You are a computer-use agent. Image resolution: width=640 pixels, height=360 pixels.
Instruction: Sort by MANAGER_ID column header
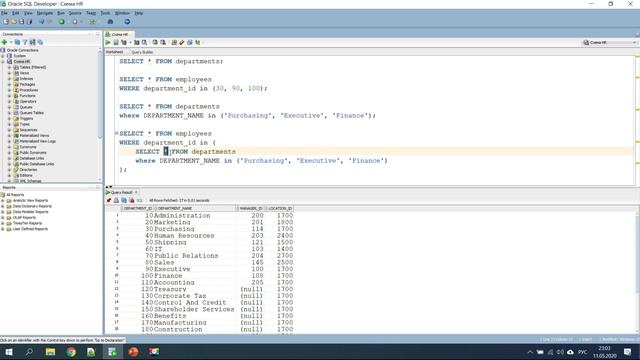pos(251,209)
